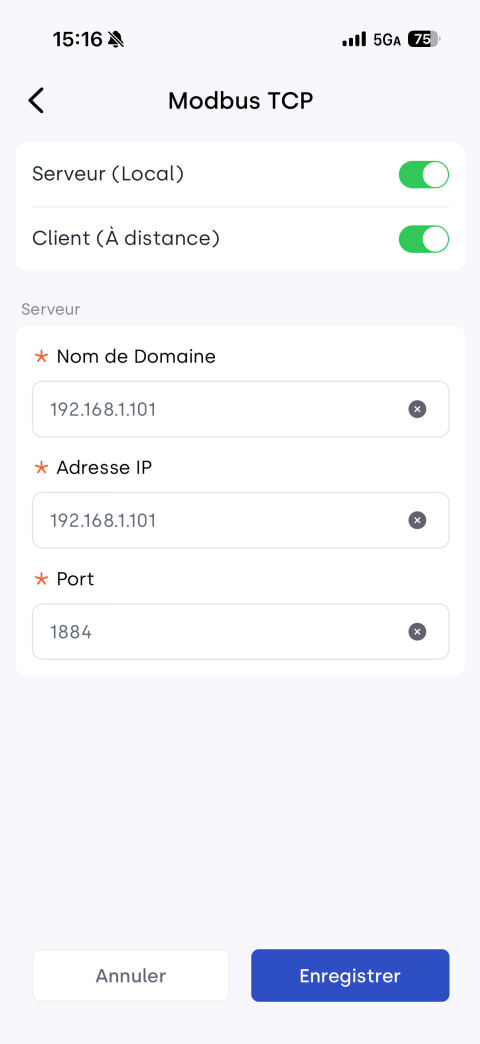This screenshot has height=1044, width=480.
Task: Tap the Modbus TCP page title
Action: point(240,101)
